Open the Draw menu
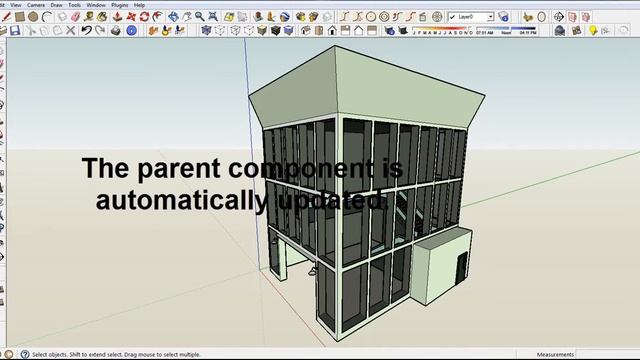This screenshot has width=640, height=360. [x=56, y=5]
